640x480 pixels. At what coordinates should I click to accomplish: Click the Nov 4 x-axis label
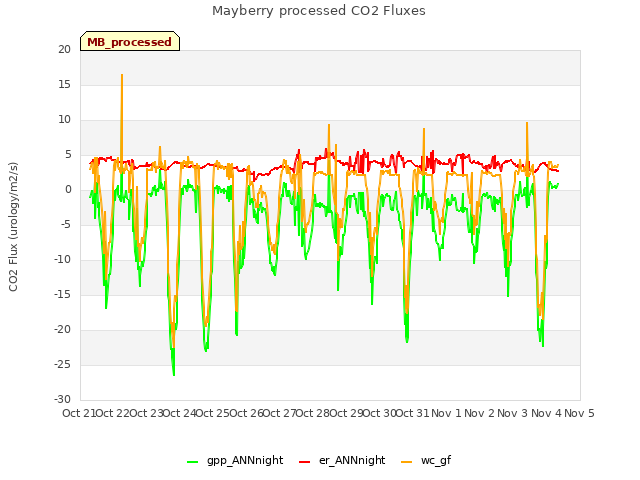pos(547,413)
